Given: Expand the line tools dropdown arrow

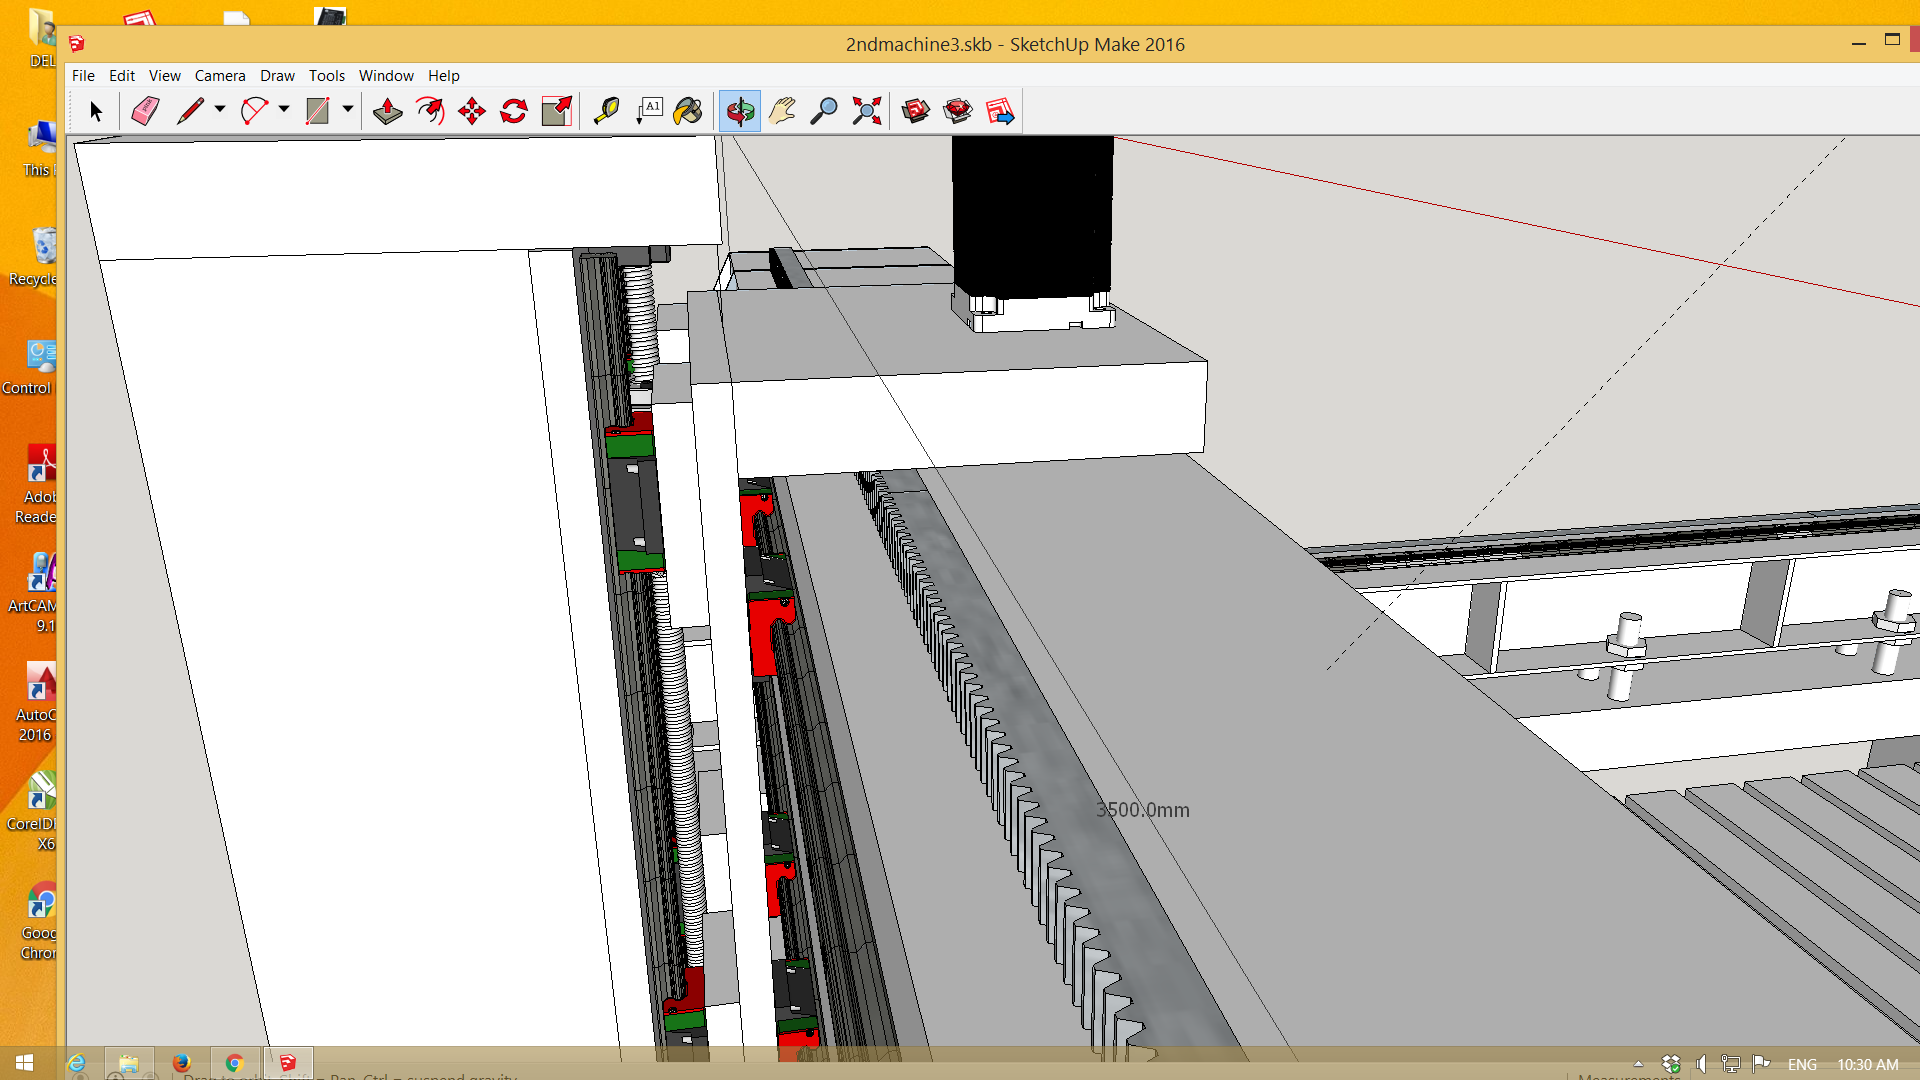Looking at the screenshot, I should (220, 109).
